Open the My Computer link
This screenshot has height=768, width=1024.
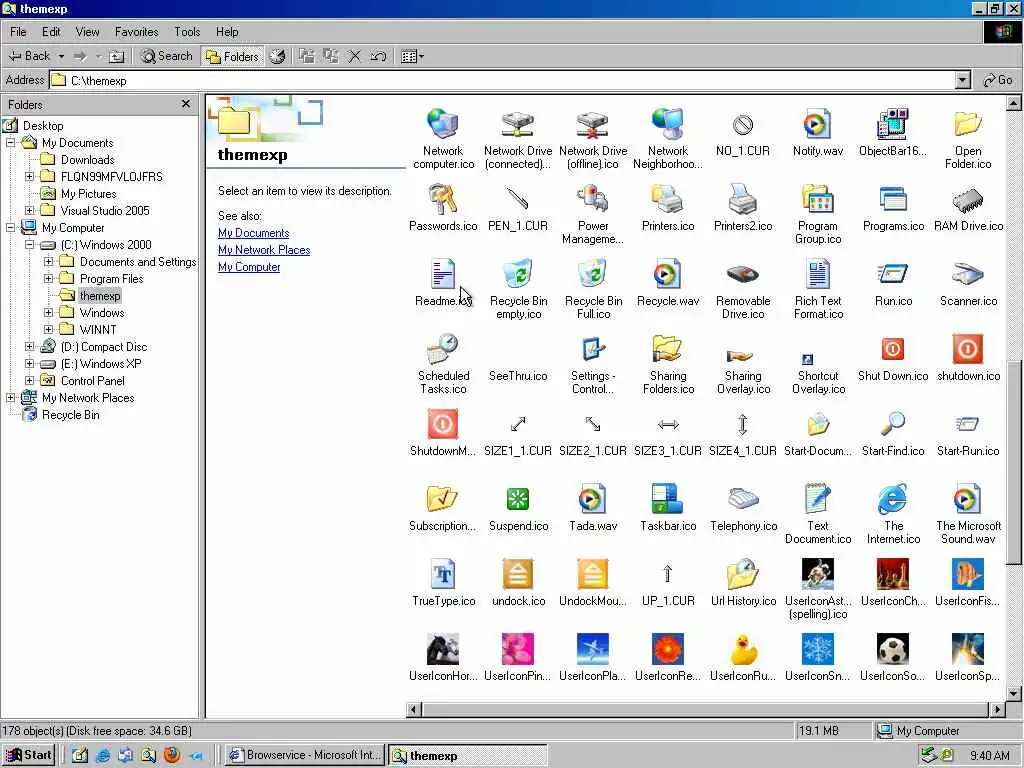[x=249, y=267]
